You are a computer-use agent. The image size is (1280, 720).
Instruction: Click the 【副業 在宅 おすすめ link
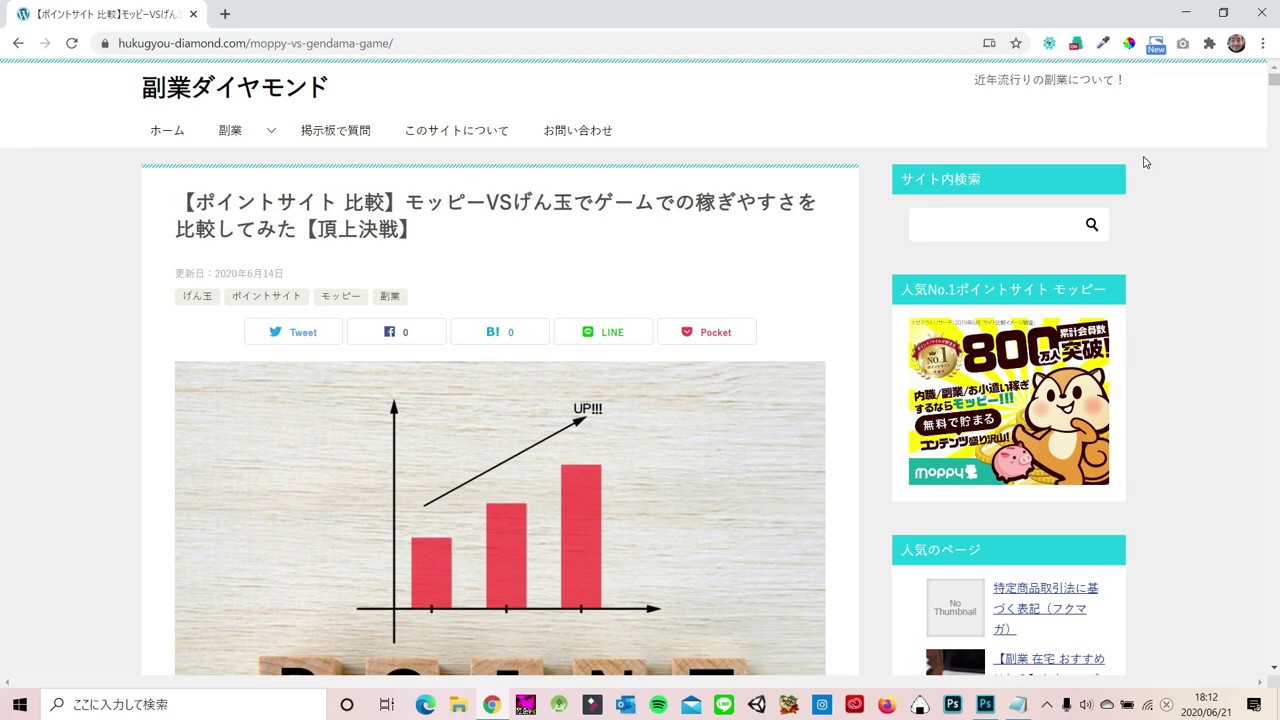(1049, 659)
